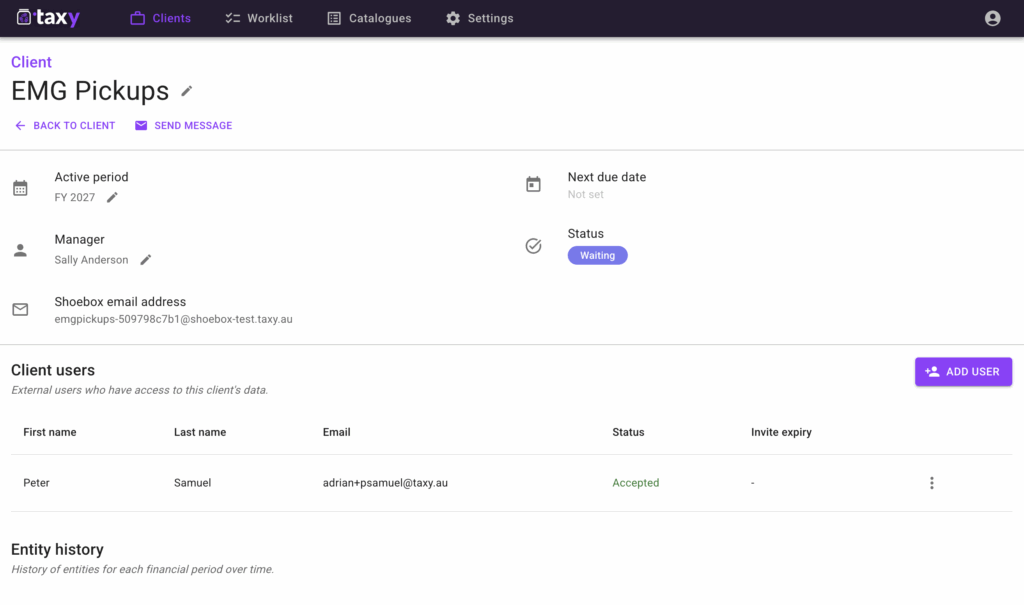This screenshot has width=1024, height=605.
Task: Click the calendar icon beside Active period
Action: click(x=20, y=187)
